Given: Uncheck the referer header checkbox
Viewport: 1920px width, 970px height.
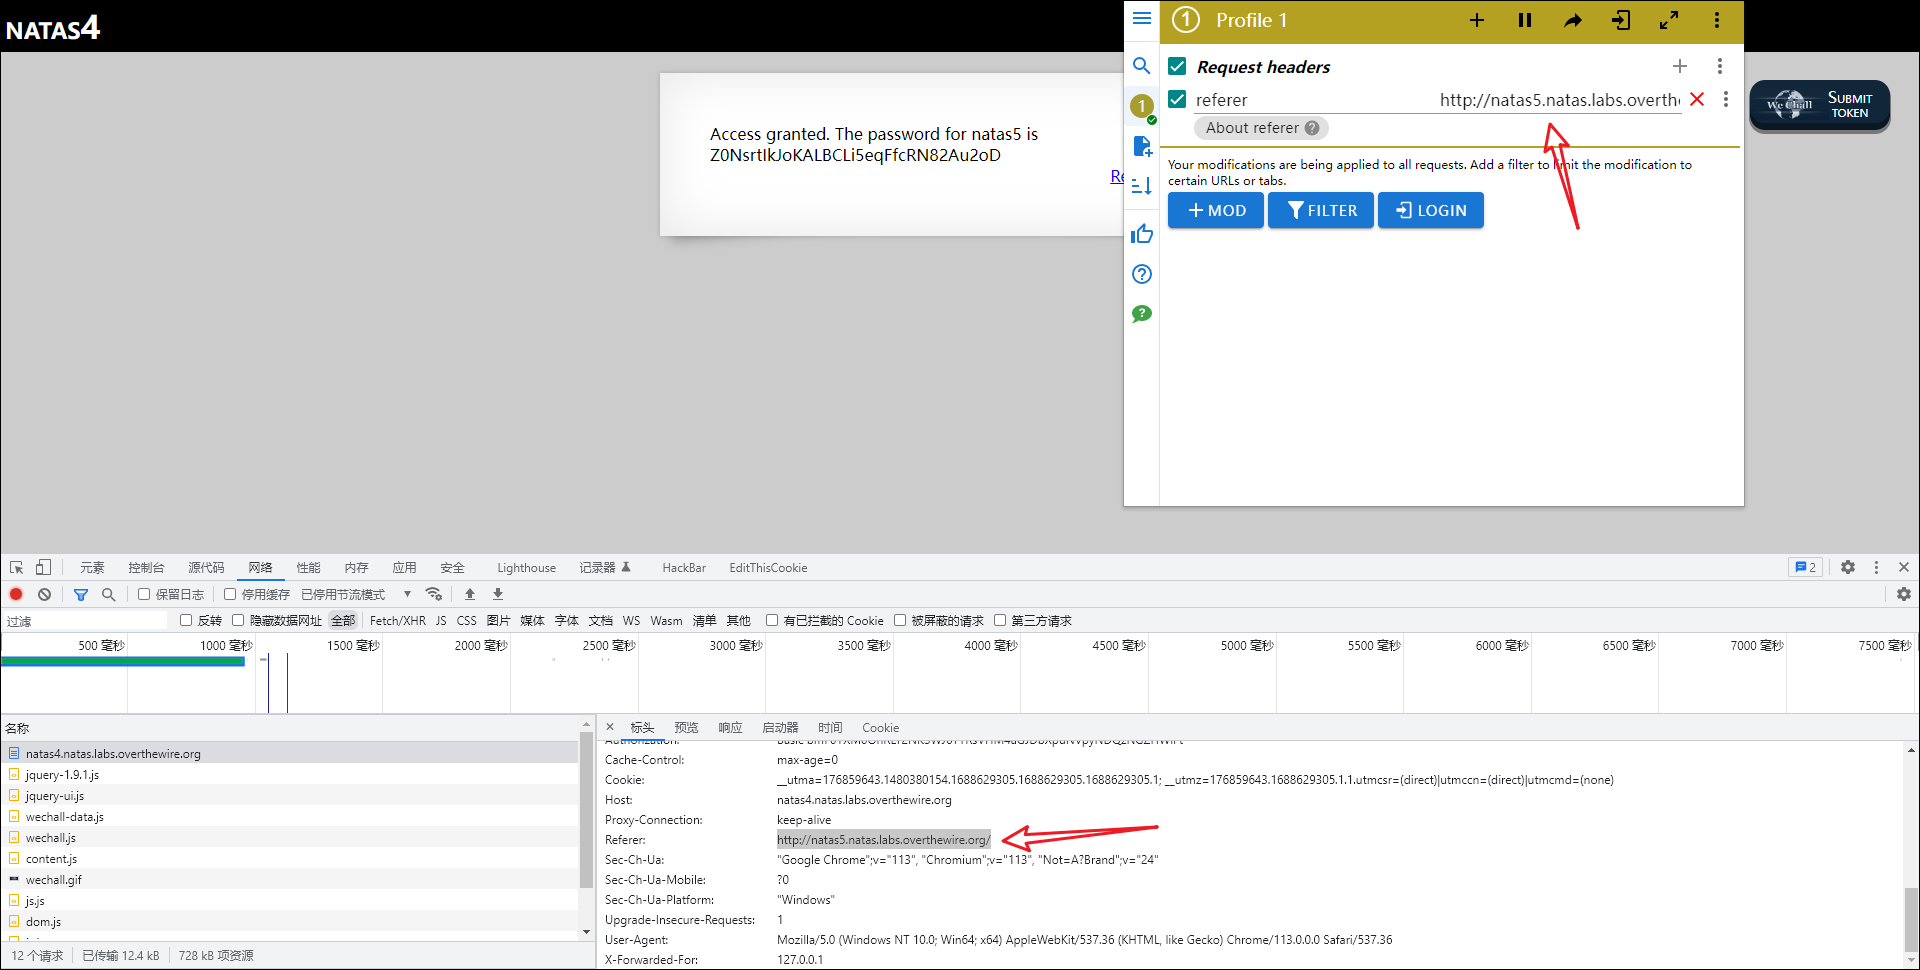Looking at the screenshot, I should point(1177,99).
